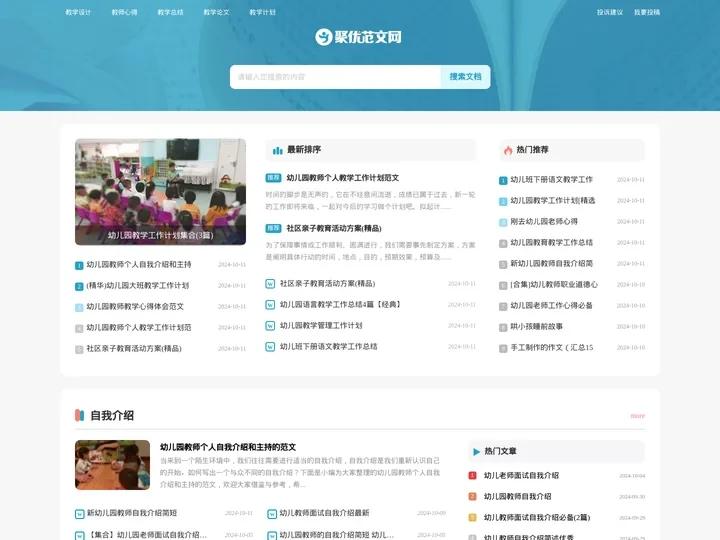This screenshot has height=540, width=720.
Task: Click document icon for 幼儿教师面试自我介绍最新
Action: pos(272,514)
